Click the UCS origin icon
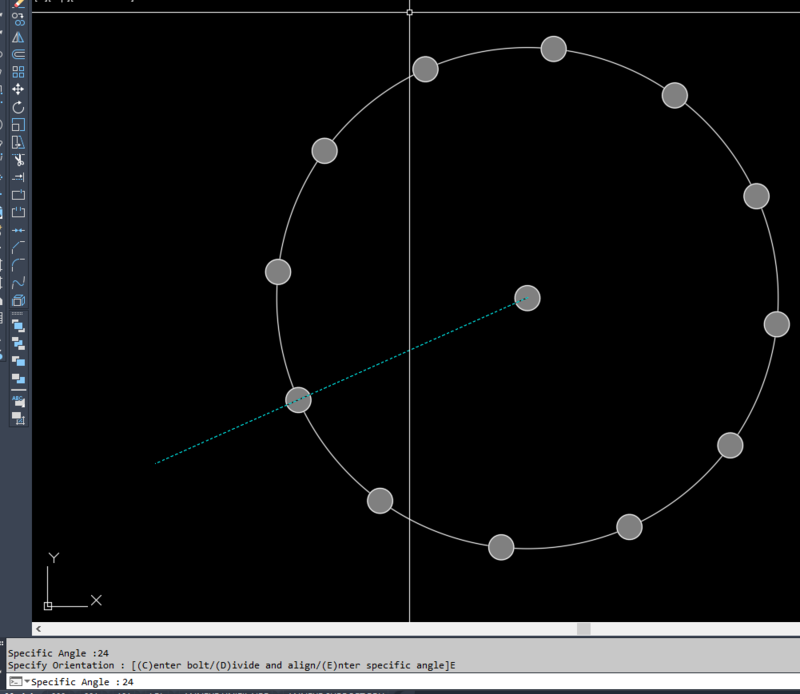800x694 pixels. tap(48, 606)
